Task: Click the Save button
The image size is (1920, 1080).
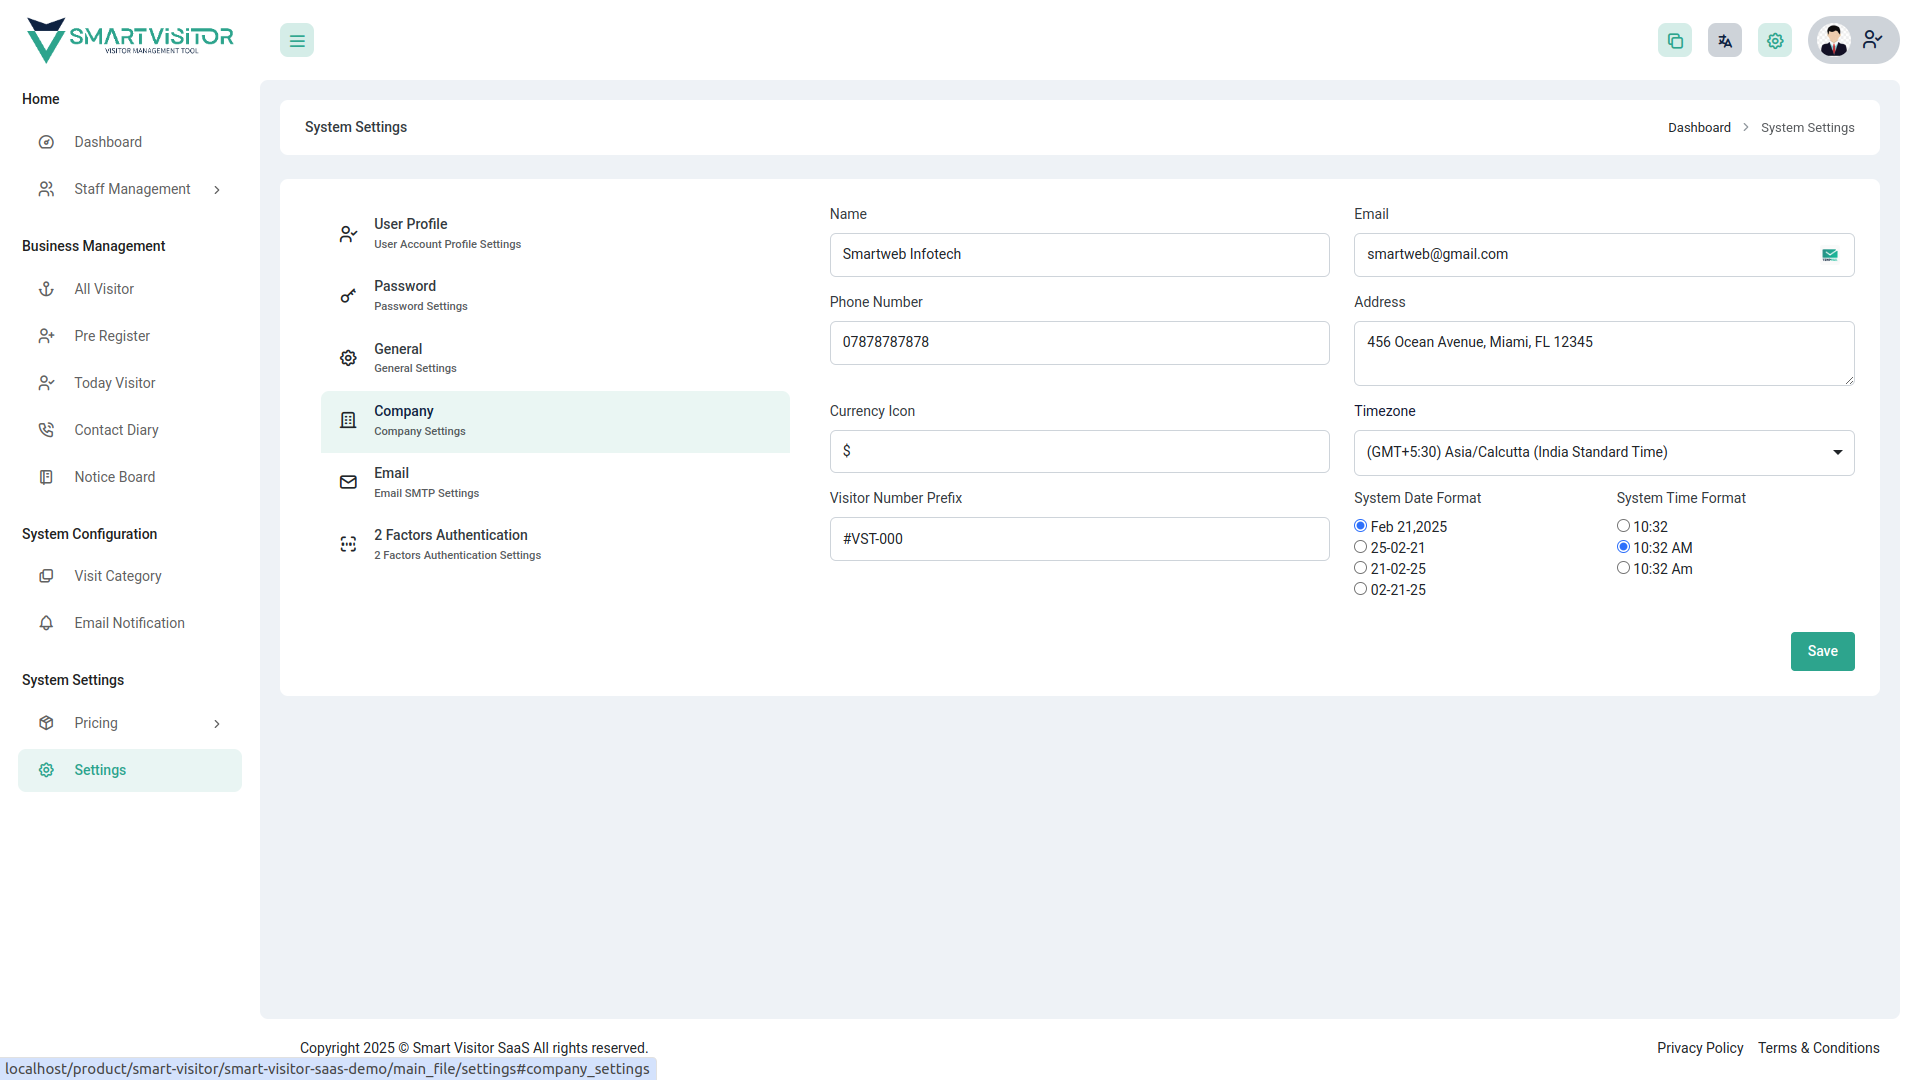Action: click(x=1822, y=651)
